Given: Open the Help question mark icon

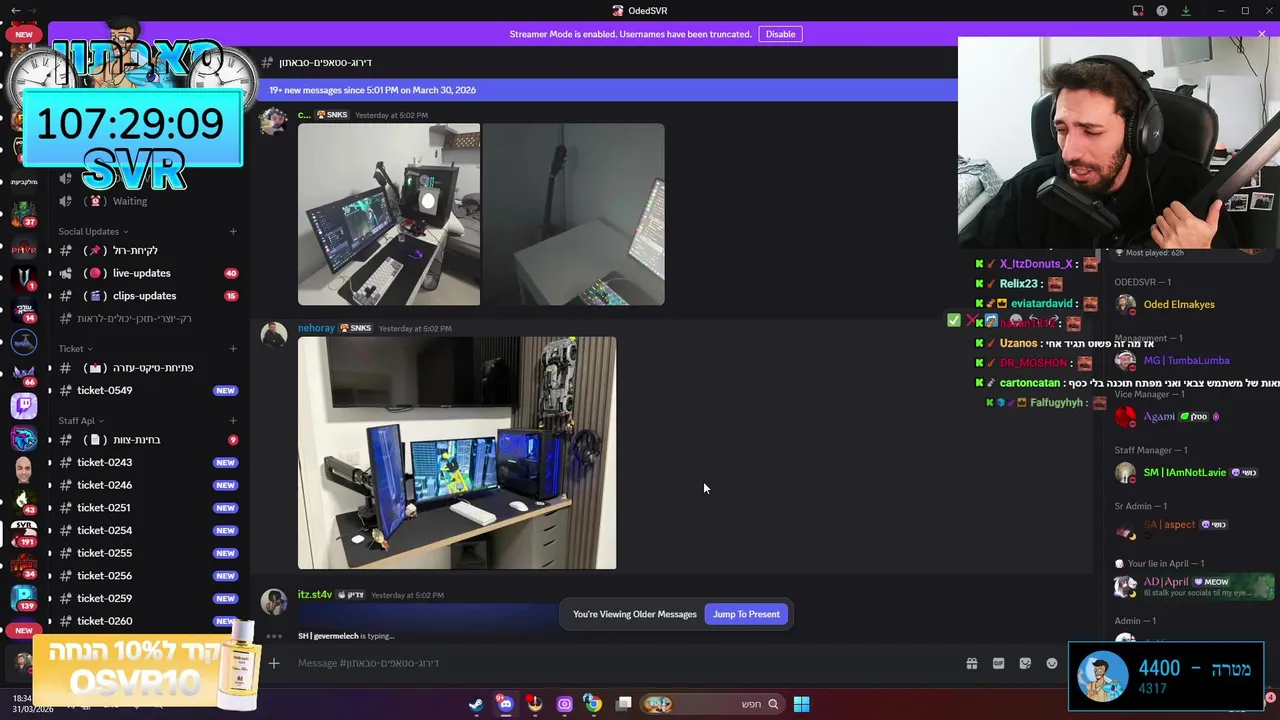Looking at the screenshot, I should point(1162,11).
